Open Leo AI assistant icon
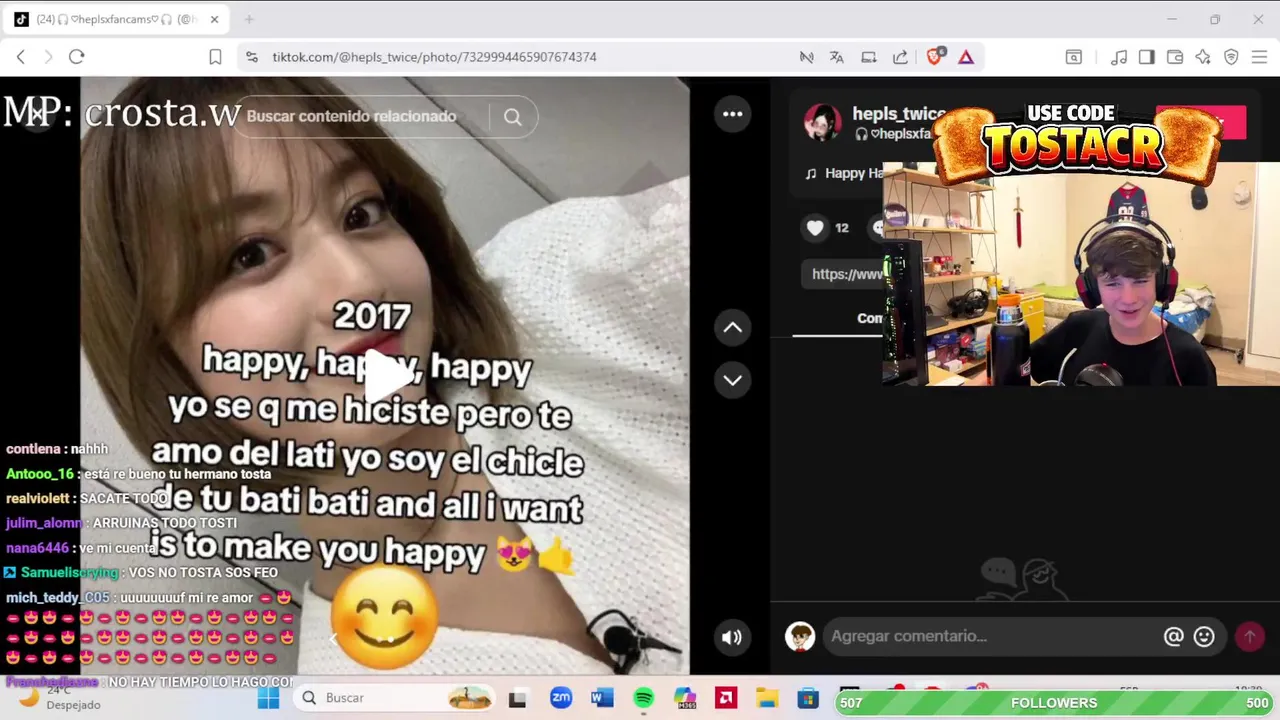 click(1203, 57)
